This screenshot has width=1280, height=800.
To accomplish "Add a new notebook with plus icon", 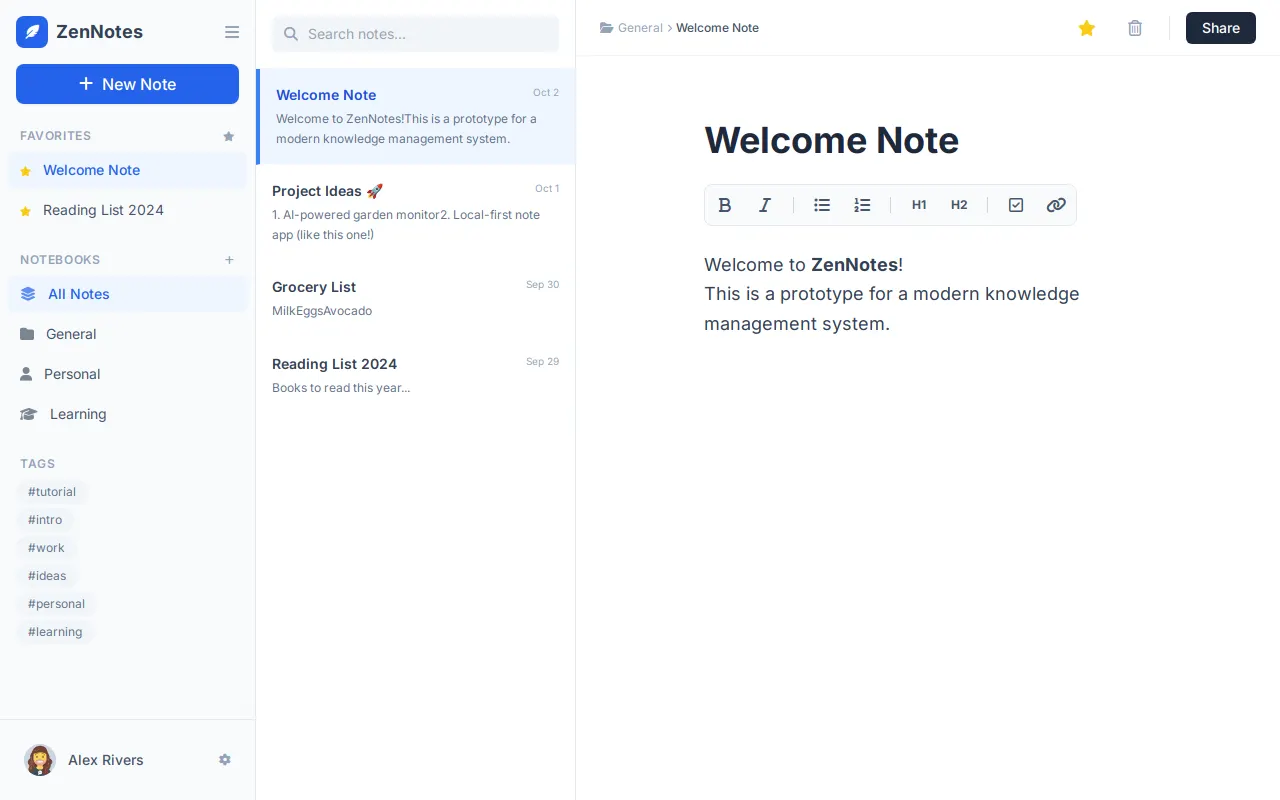I will 229,260.
